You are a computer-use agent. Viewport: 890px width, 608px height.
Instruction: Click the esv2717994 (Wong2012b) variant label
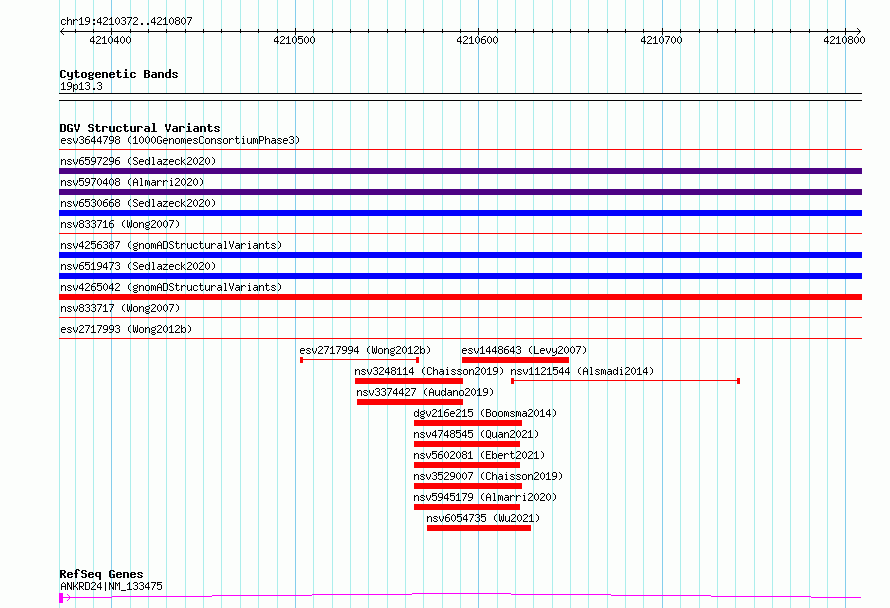(x=365, y=350)
